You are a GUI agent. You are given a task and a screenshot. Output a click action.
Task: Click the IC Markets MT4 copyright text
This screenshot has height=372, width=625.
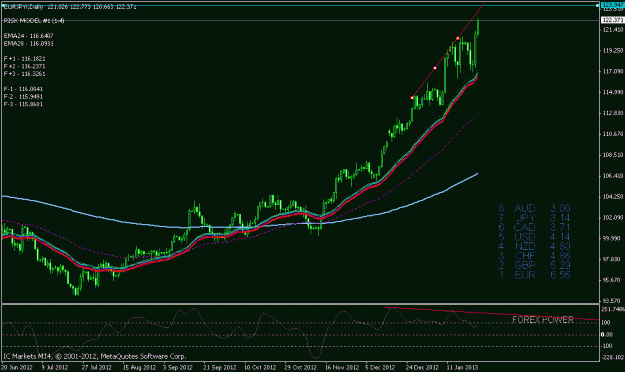tap(94, 356)
